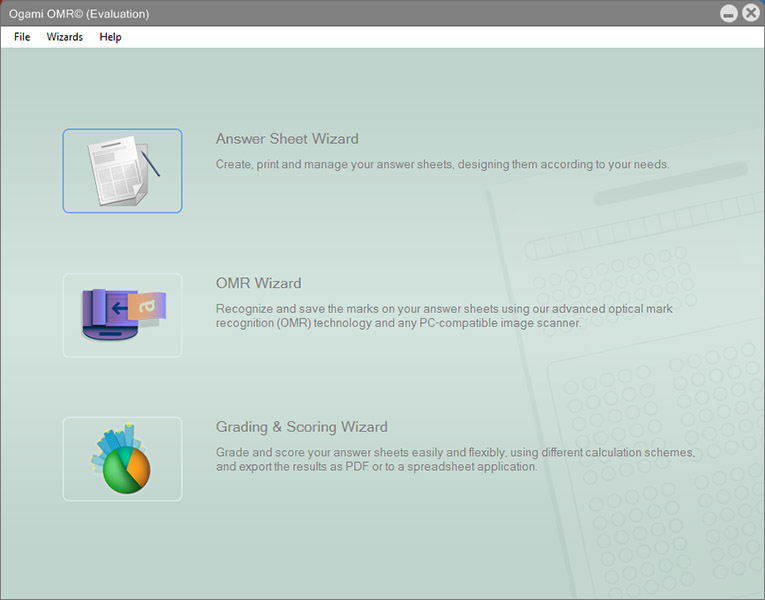765x600 pixels.
Task: Click the 'Grade and score your answer sheets' description
Action: pos(455,460)
